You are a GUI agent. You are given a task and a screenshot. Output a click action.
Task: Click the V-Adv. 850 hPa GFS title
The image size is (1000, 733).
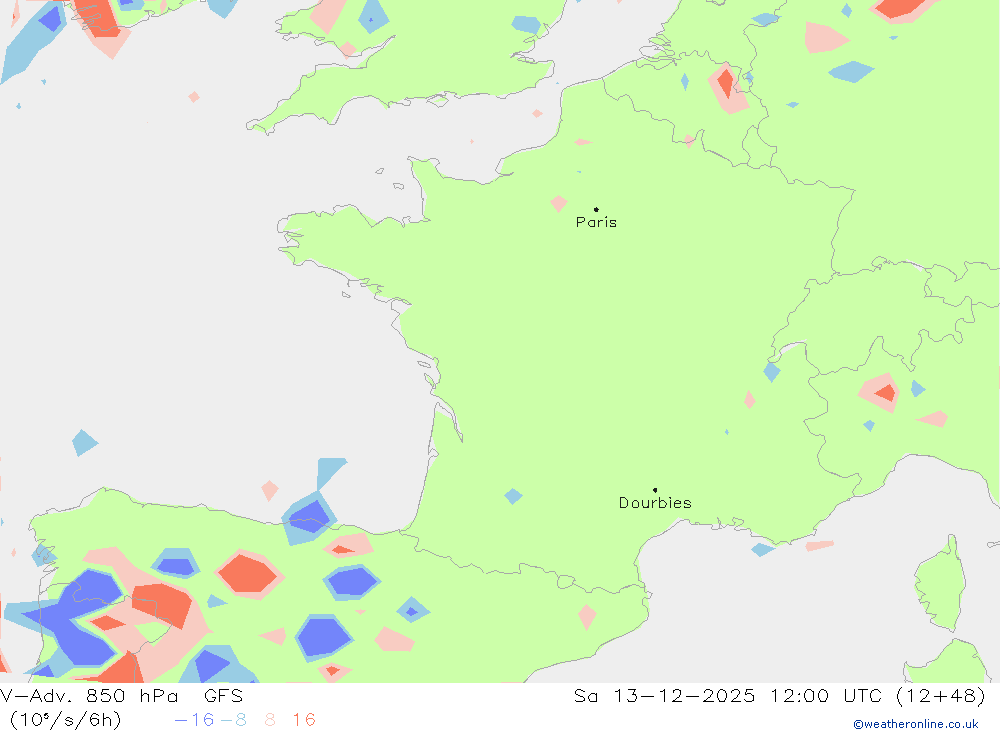point(121,695)
